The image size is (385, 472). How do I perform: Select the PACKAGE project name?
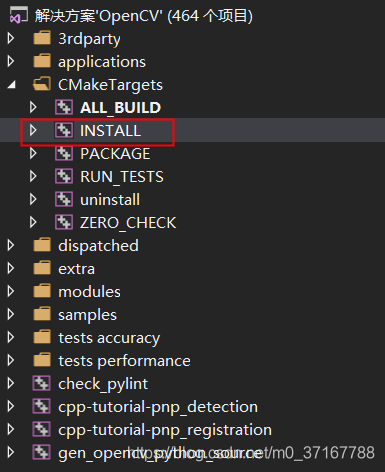115,153
